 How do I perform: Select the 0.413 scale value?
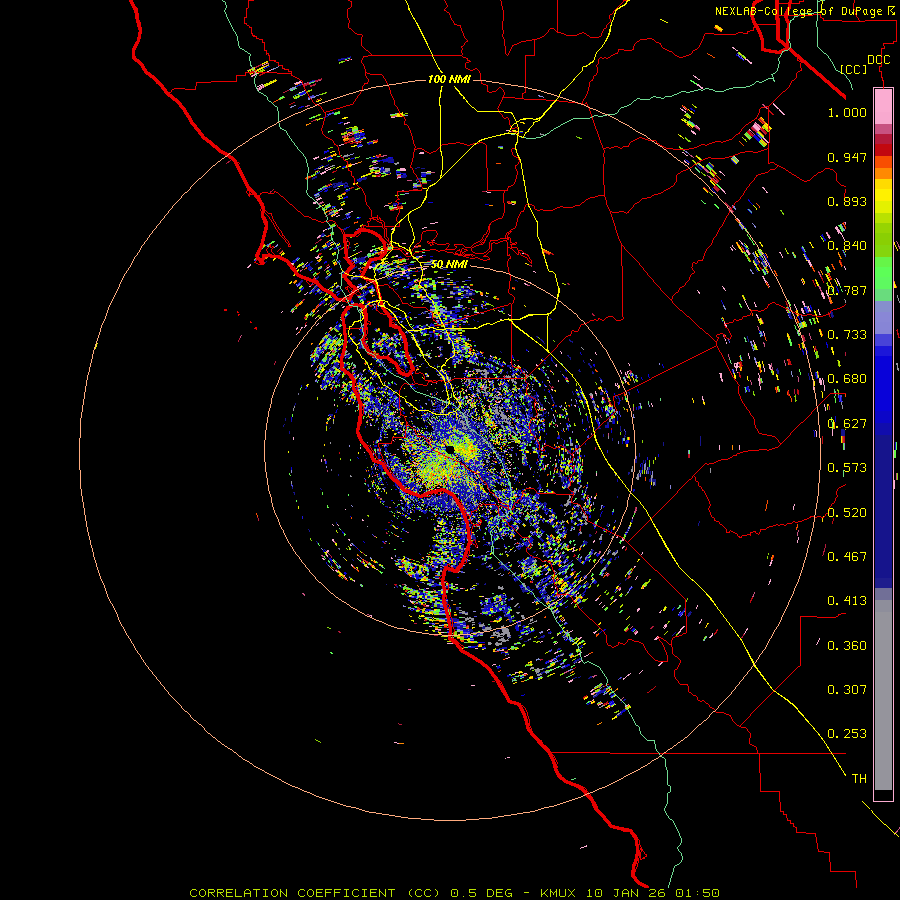click(x=847, y=601)
